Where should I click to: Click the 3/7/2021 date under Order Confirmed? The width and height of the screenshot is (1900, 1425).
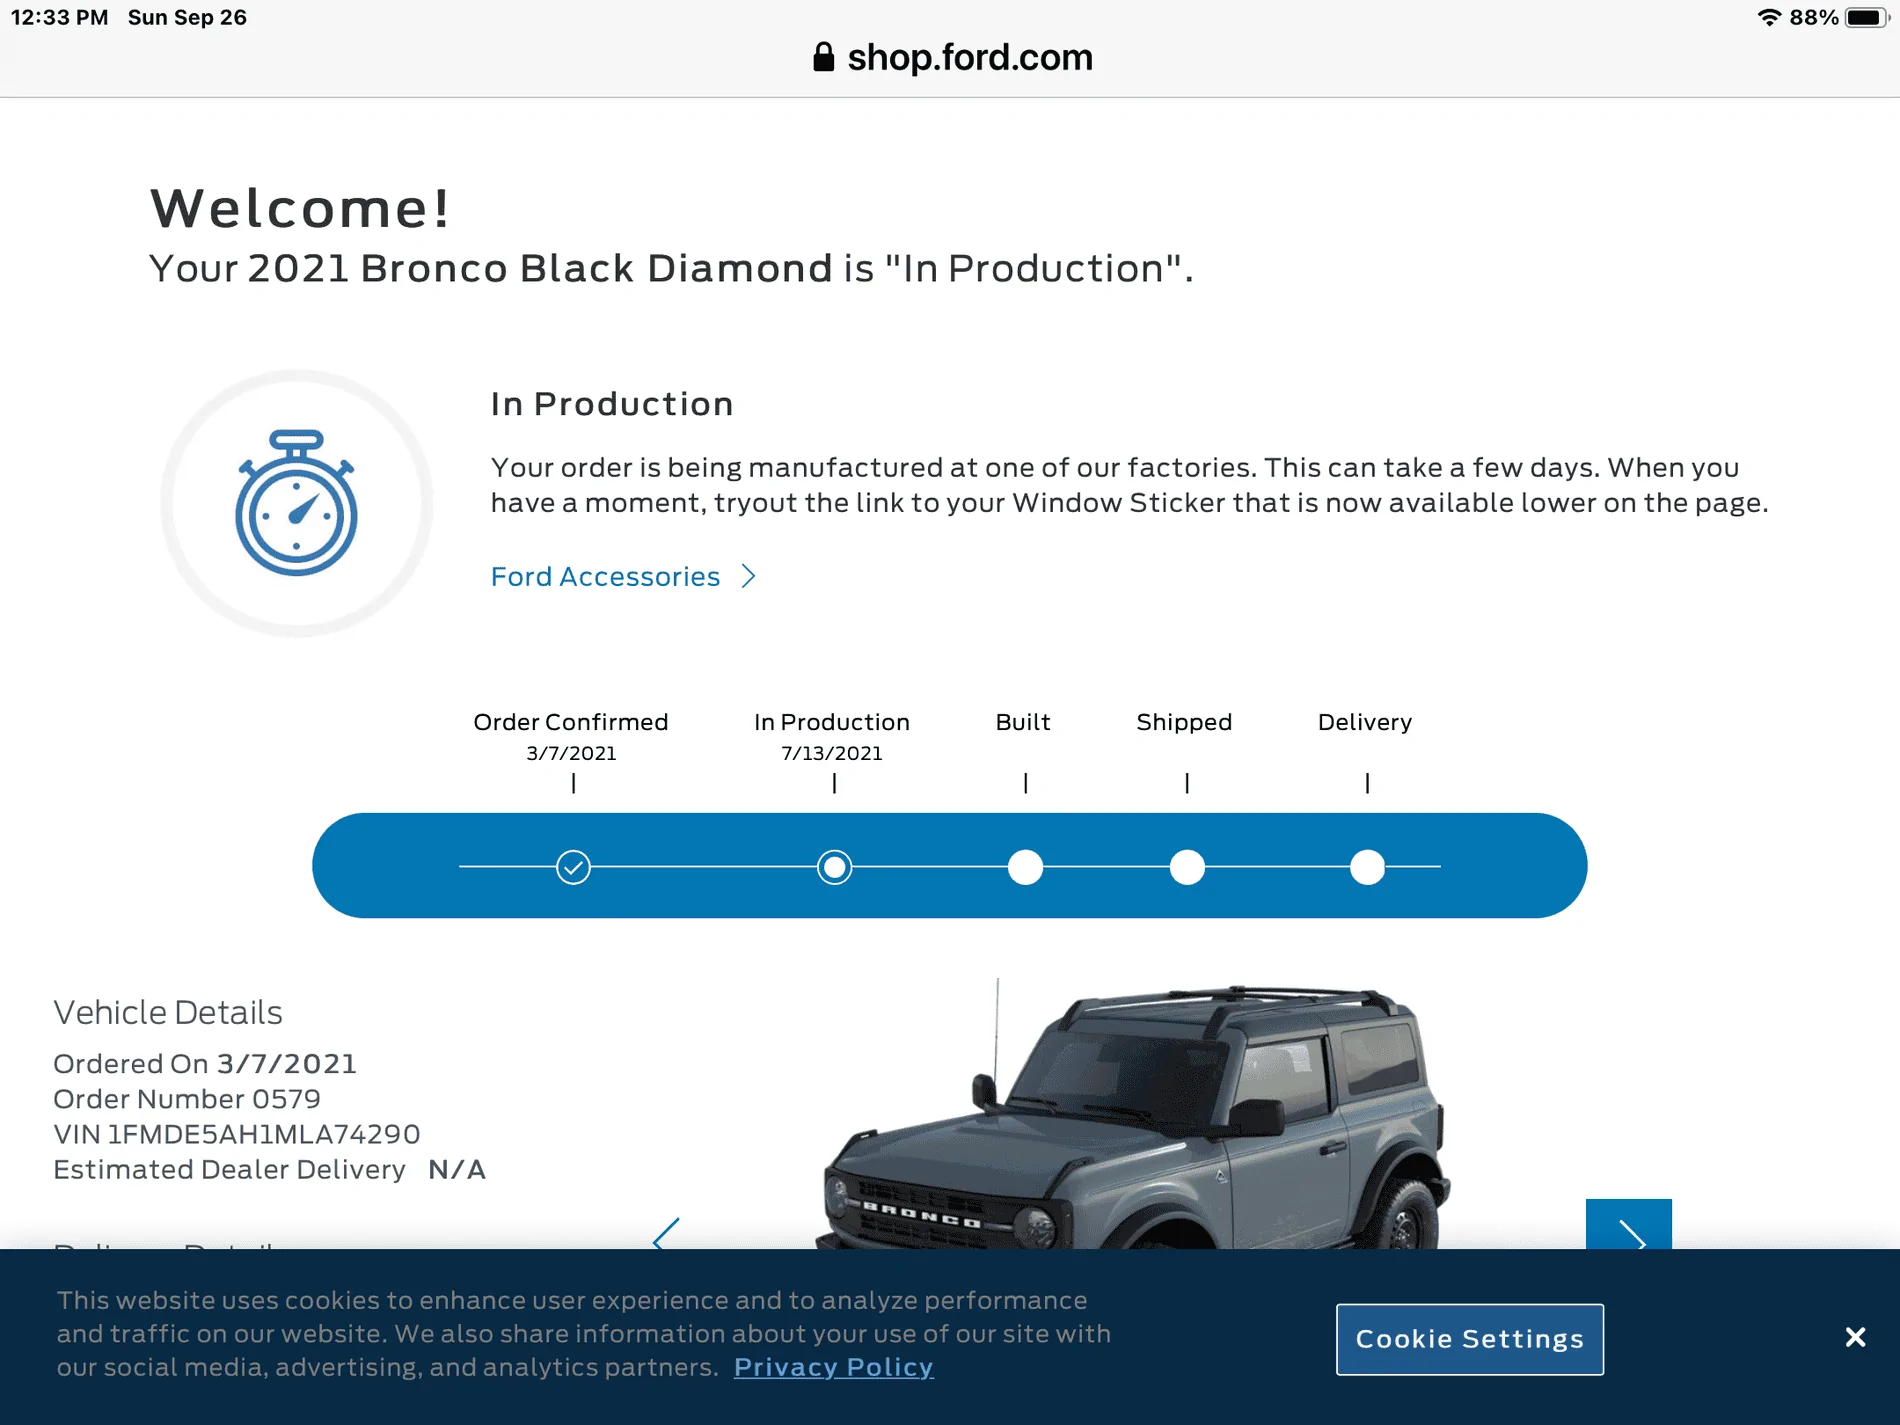click(571, 753)
